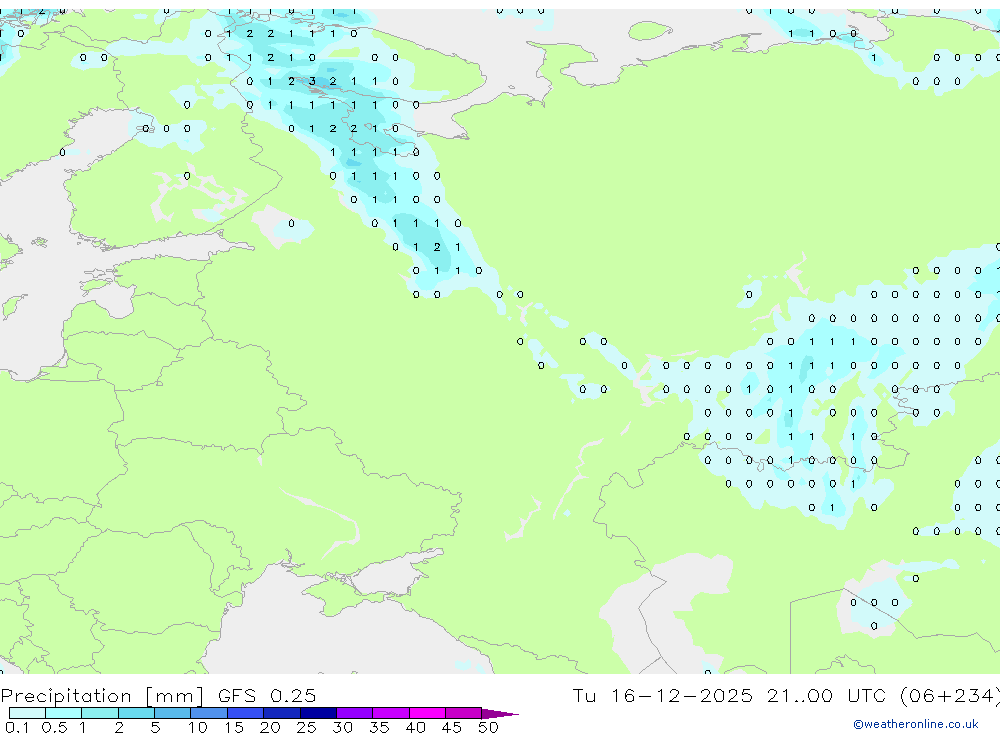1000x733 pixels.
Task: Click the '50' legend scale label
Action: click(x=488, y=727)
